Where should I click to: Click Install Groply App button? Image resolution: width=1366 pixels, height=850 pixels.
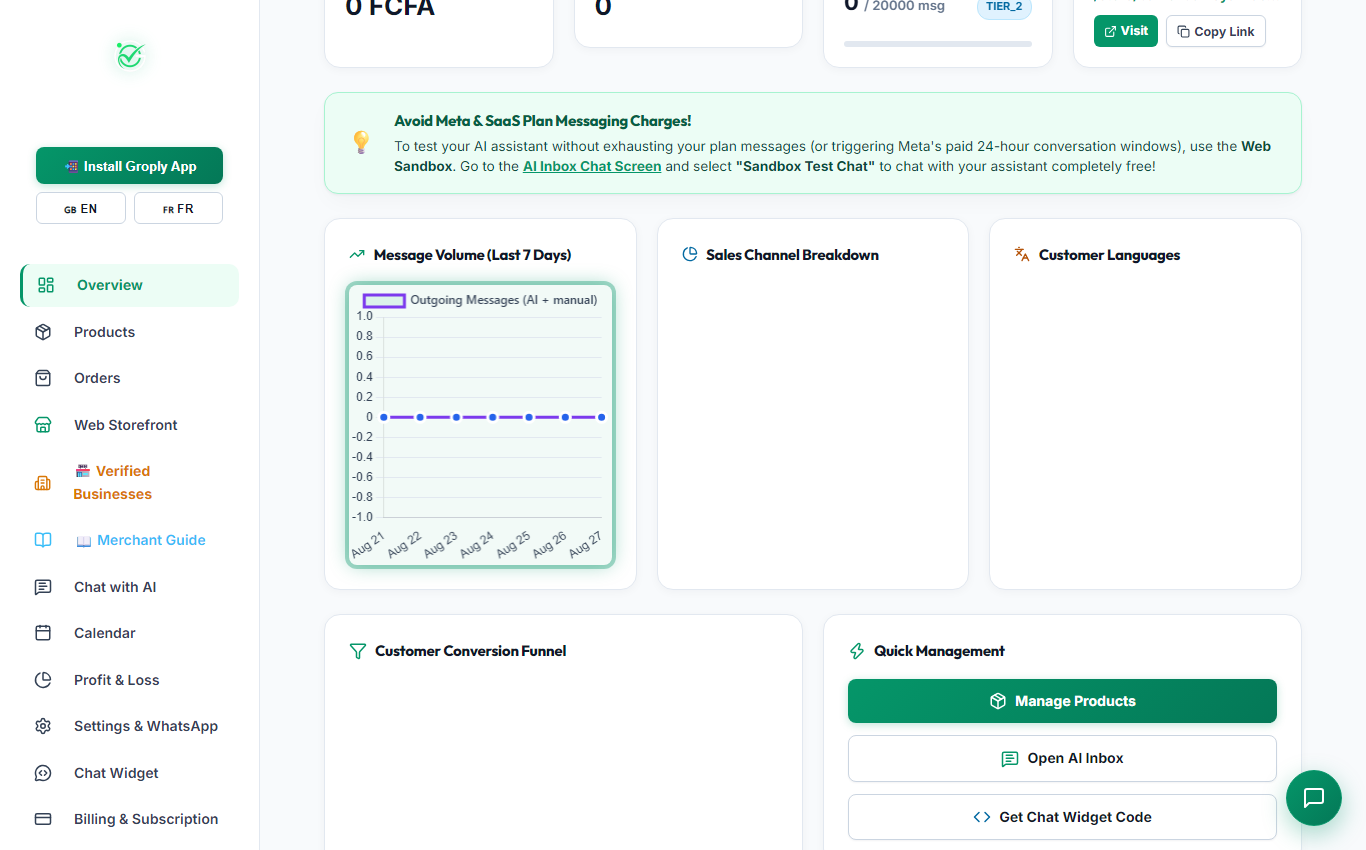point(130,166)
